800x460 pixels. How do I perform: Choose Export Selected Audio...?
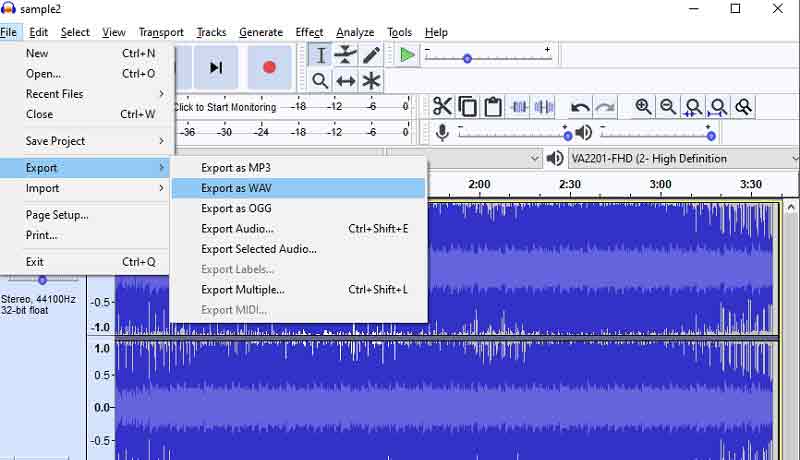[298, 249]
